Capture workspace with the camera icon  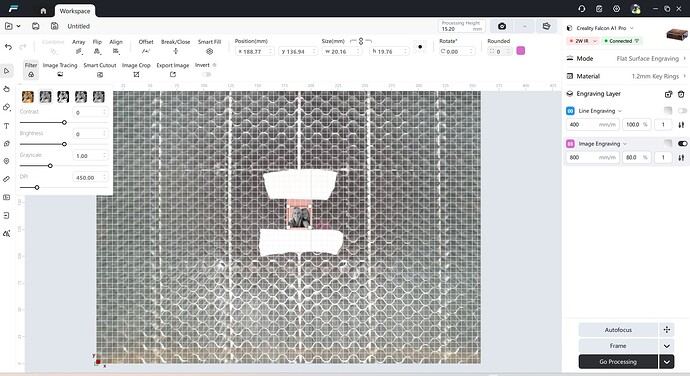502,26
